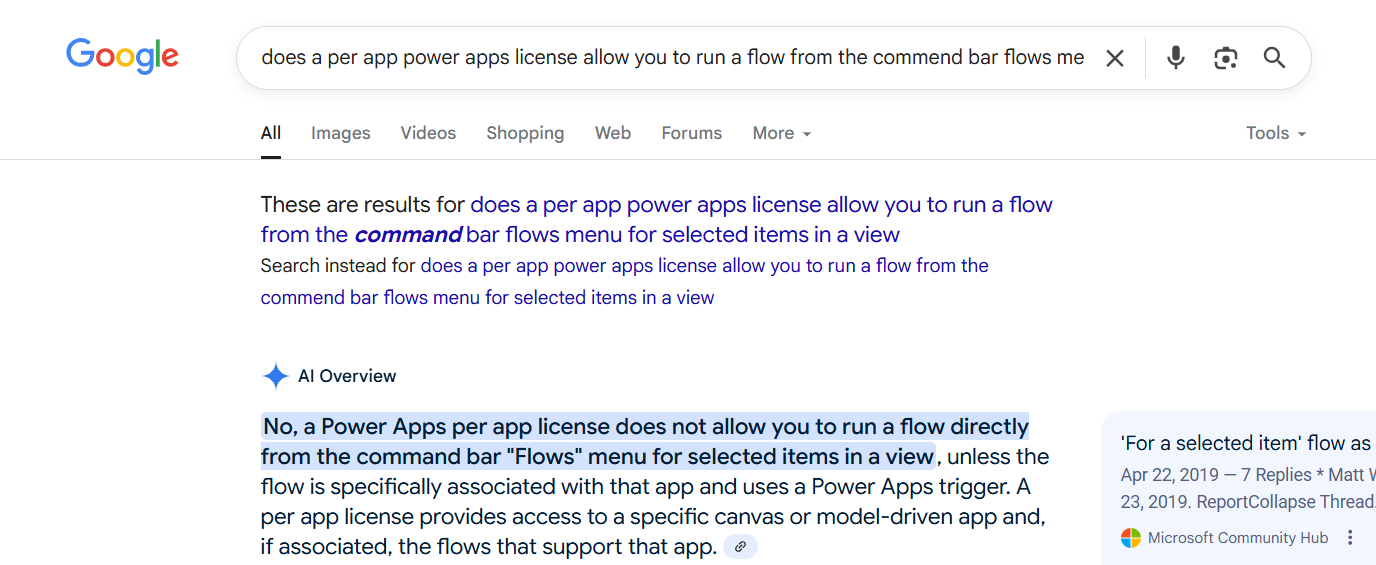This screenshot has height=565, width=1376.
Task: Select the All results tab
Action: (x=271, y=133)
